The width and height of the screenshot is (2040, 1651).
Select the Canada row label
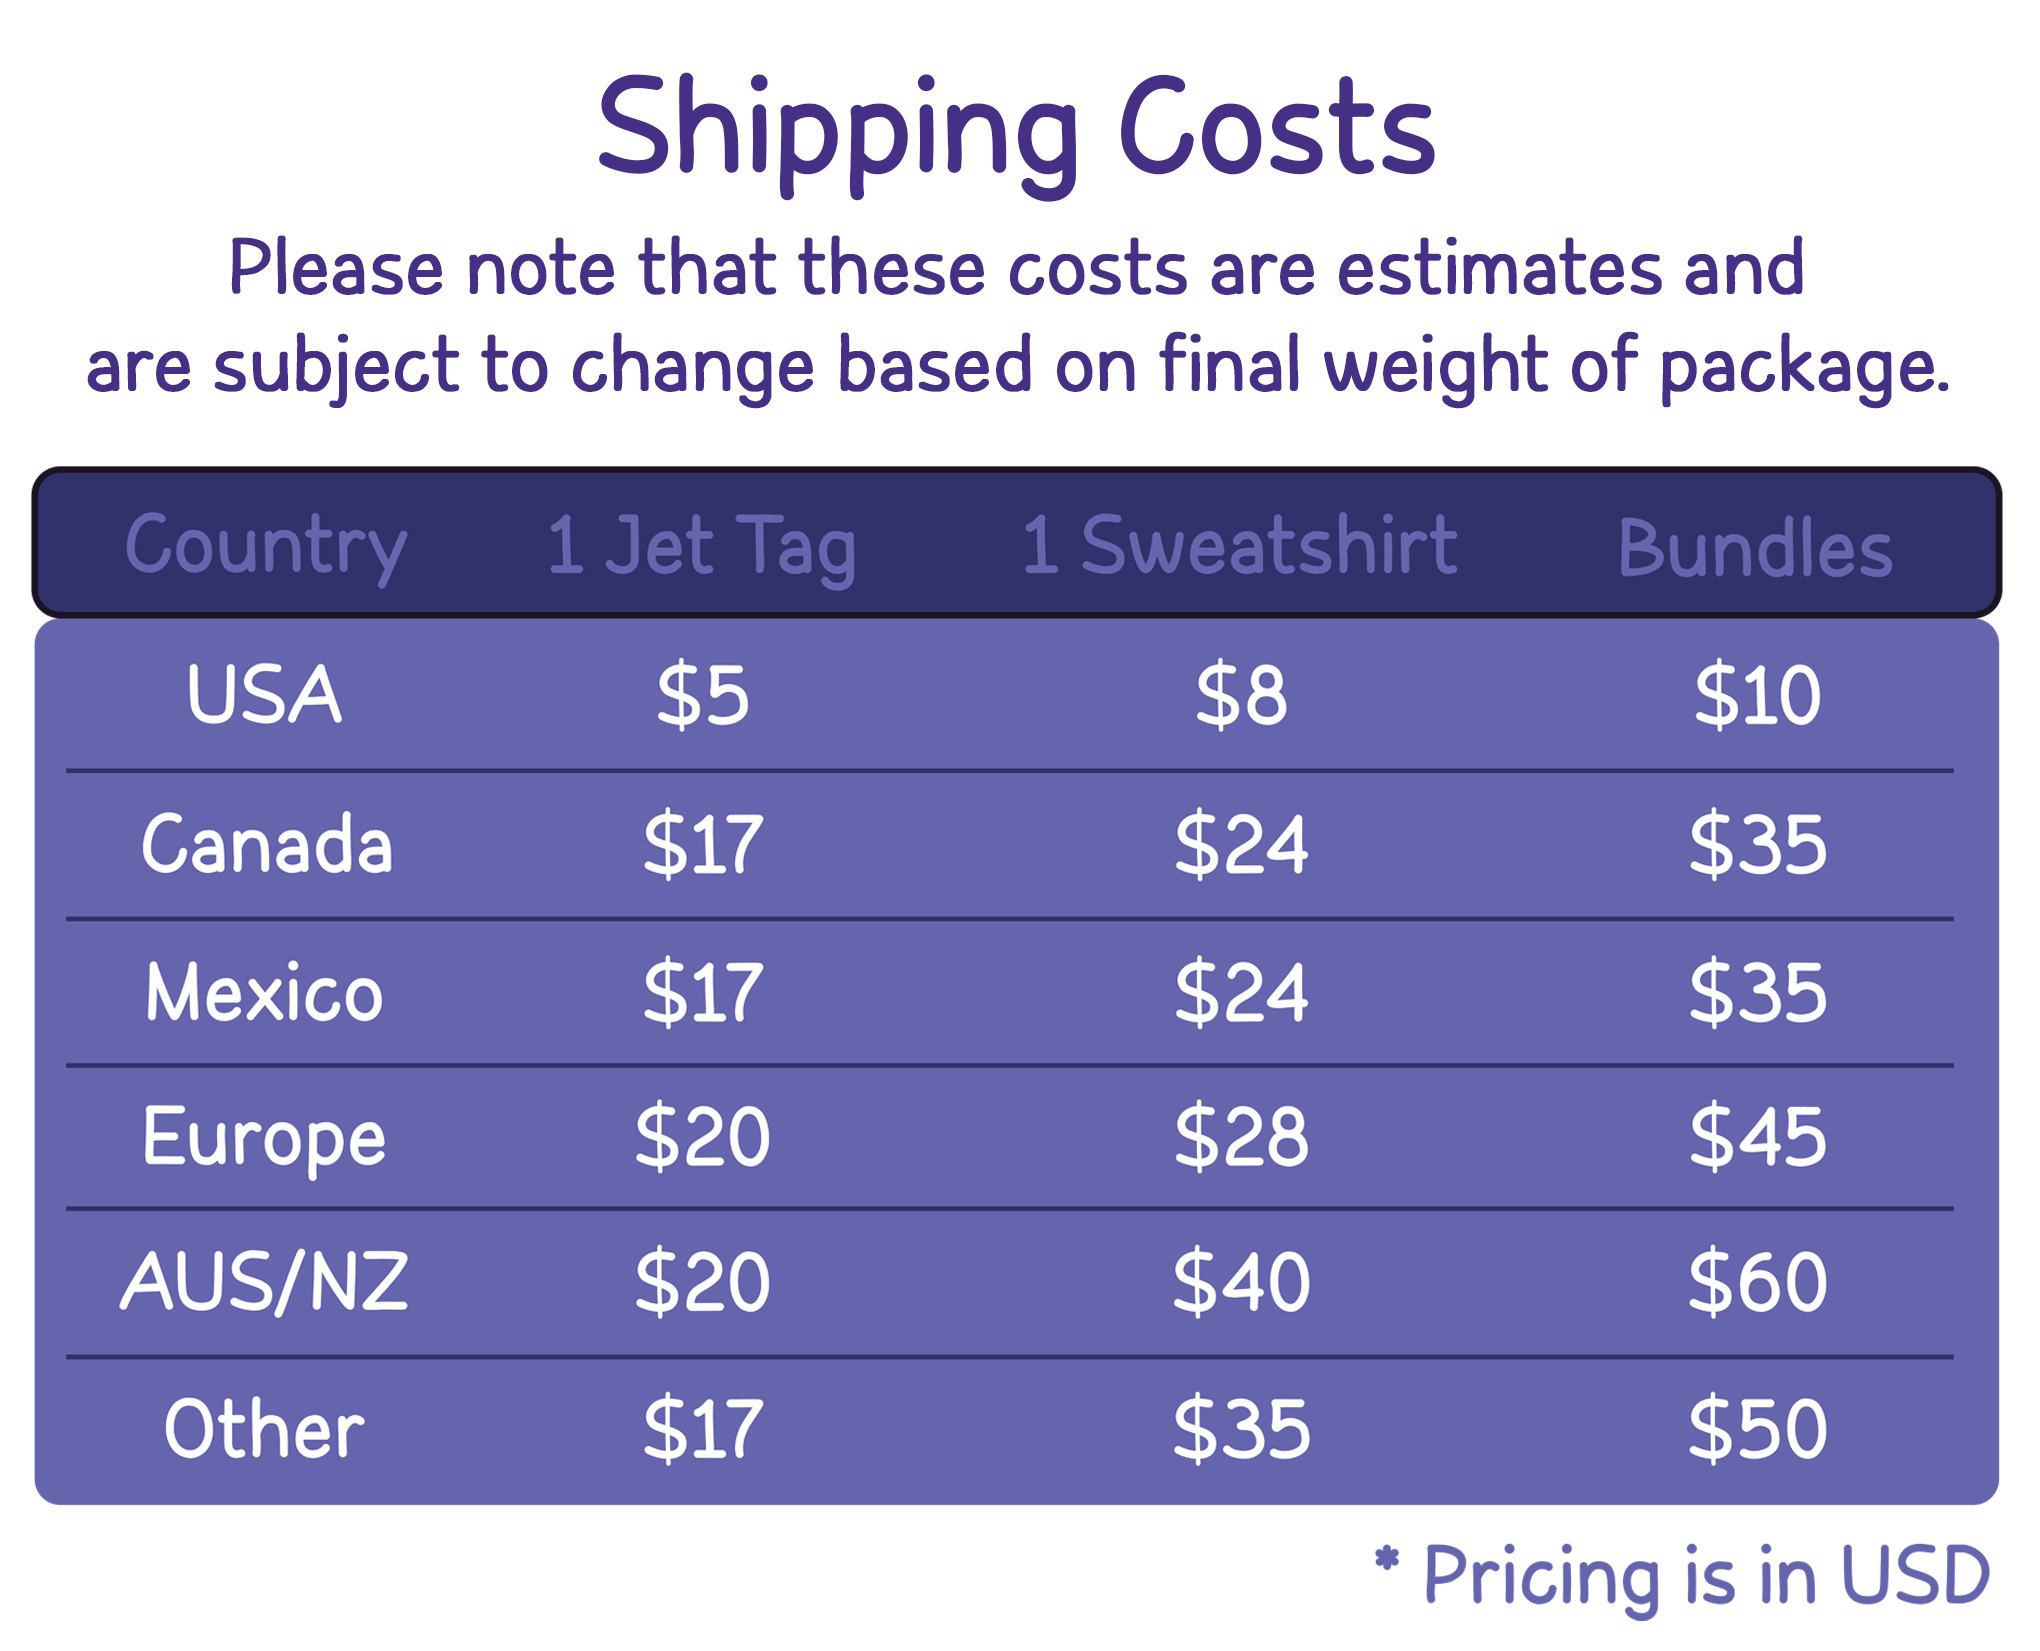pyautogui.click(x=266, y=844)
